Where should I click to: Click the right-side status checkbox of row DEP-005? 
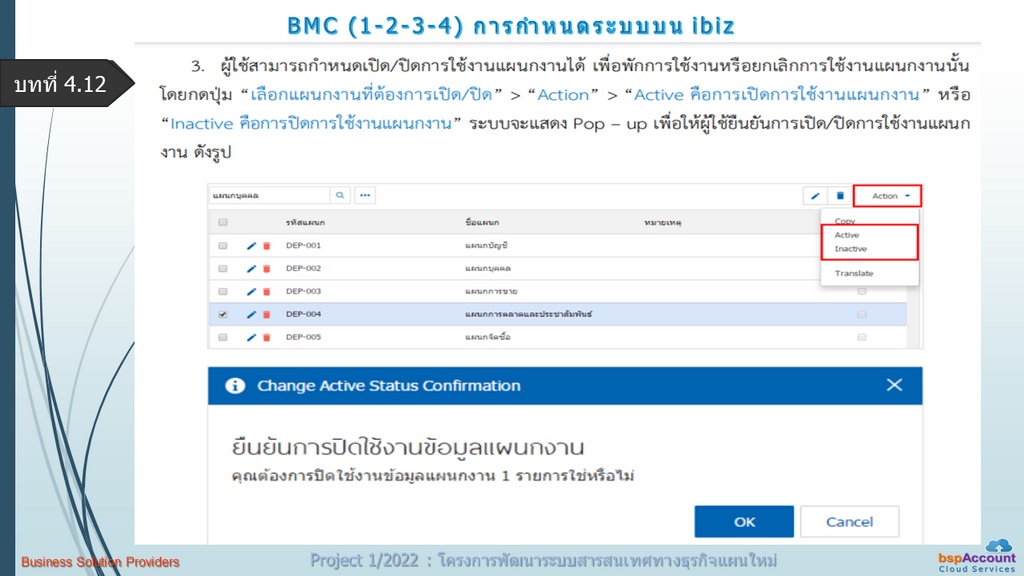(862, 337)
